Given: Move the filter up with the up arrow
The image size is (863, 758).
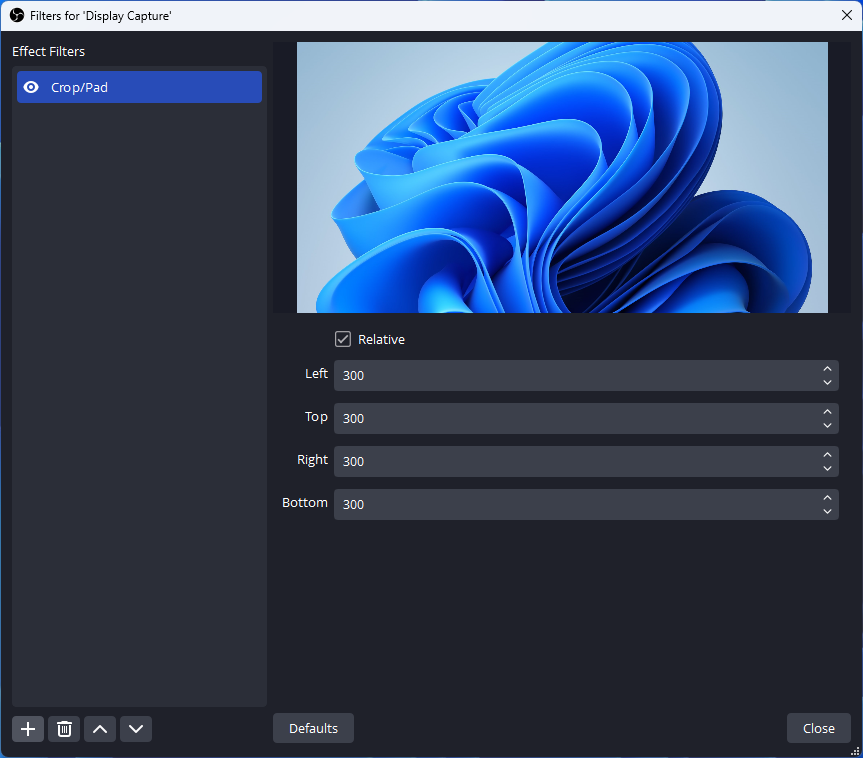Looking at the screenshot, I should pos(100,729).
